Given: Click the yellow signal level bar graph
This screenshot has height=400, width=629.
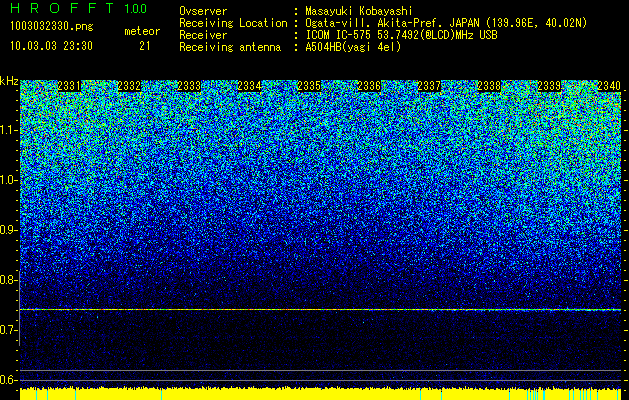Looking at the screenshot, I should 321,394.
